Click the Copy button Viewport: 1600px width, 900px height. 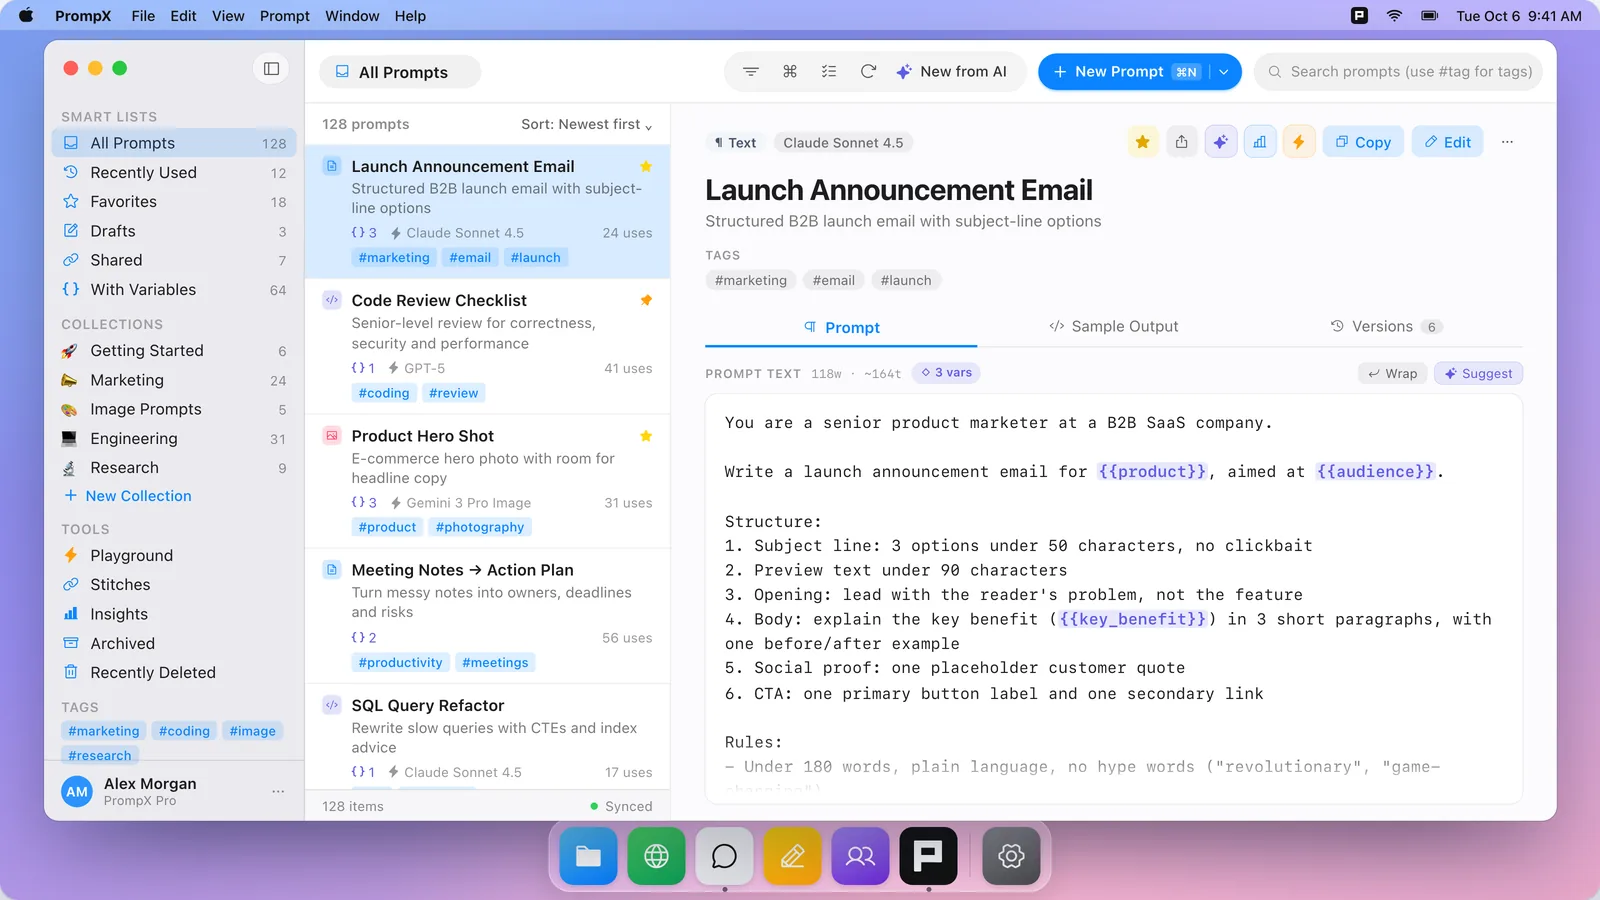(x=1363, y=142)
